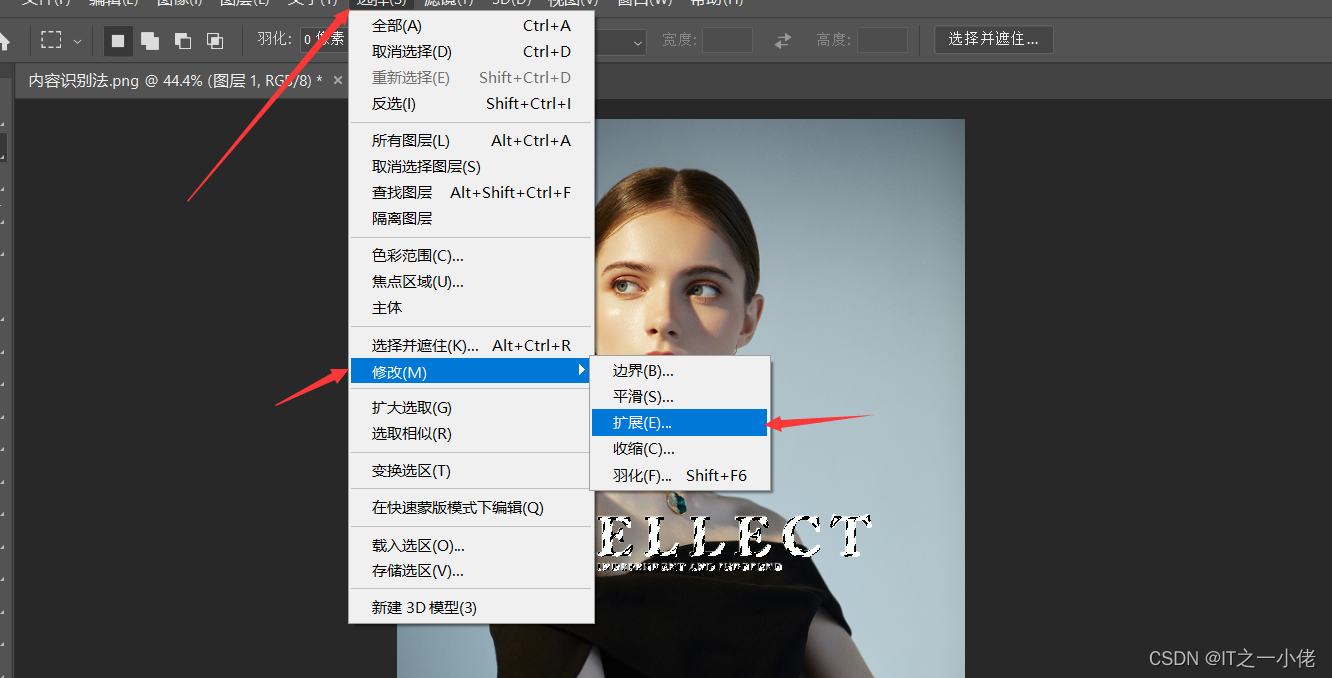Choose 变换选区(T) to transform the selection
1332x678 pixels.
(471, 471)
